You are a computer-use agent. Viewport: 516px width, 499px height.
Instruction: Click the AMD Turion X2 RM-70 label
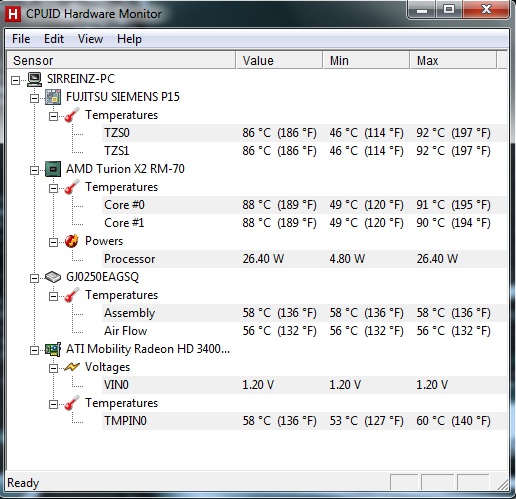click(125, 169)
